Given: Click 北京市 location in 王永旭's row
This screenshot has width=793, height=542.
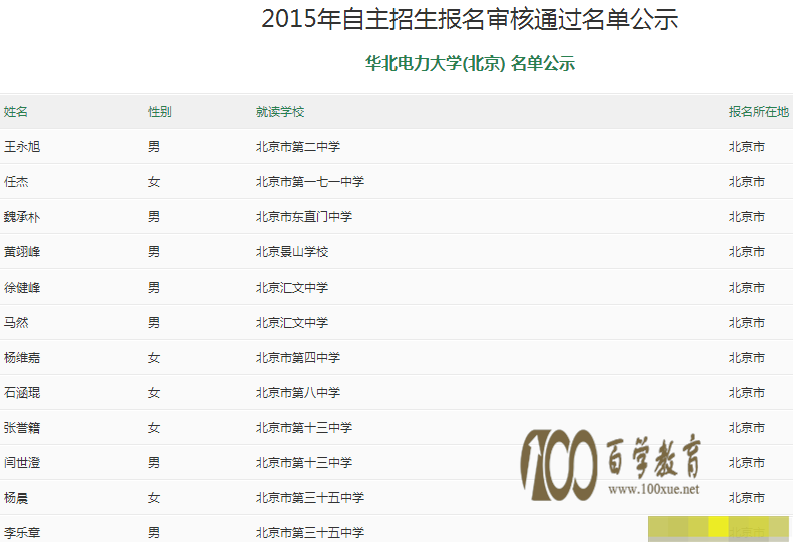Looking at the screenshot, I should [746, 147].
